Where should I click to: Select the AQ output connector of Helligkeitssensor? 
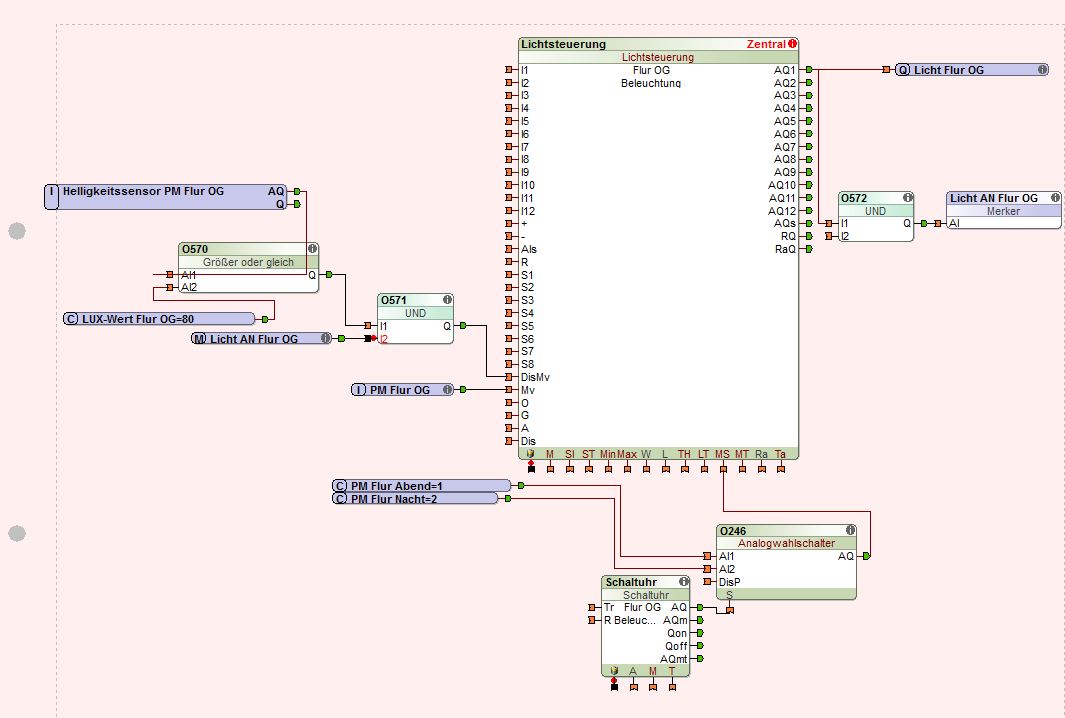(x=297, y=192)
